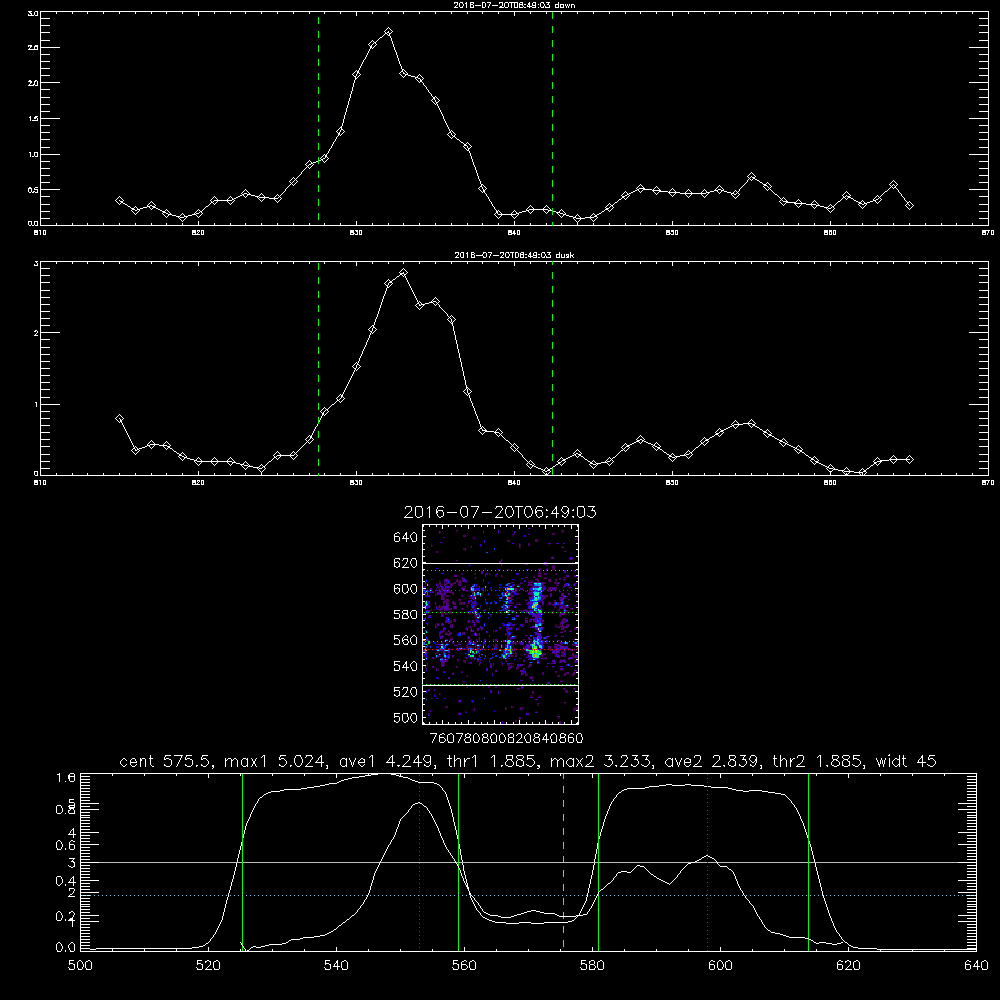Click right green dashed line in dusk plot
Image resolution: width=1000 pixels, height=1000 pixels.
(552, 368)
